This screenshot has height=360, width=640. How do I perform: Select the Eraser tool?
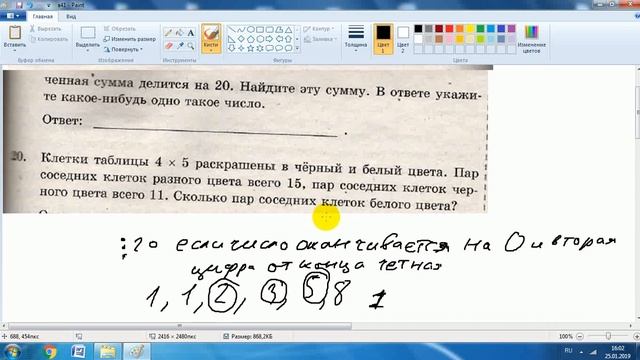click(168, 46)
